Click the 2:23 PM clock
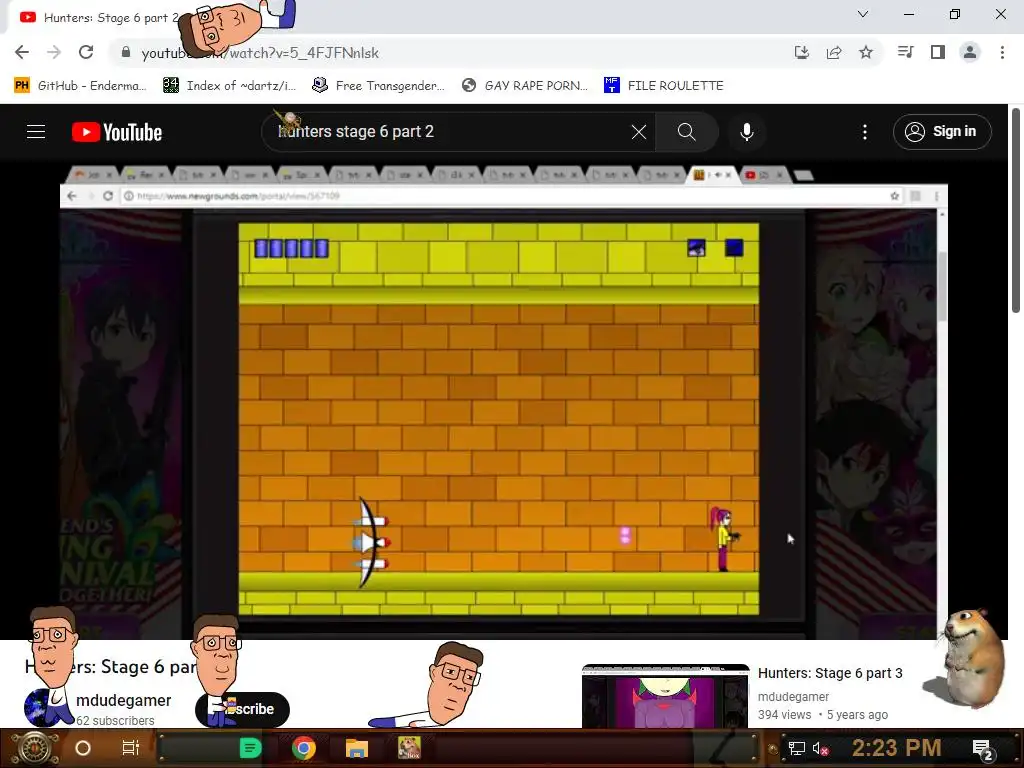 click(x=896, y=748)
